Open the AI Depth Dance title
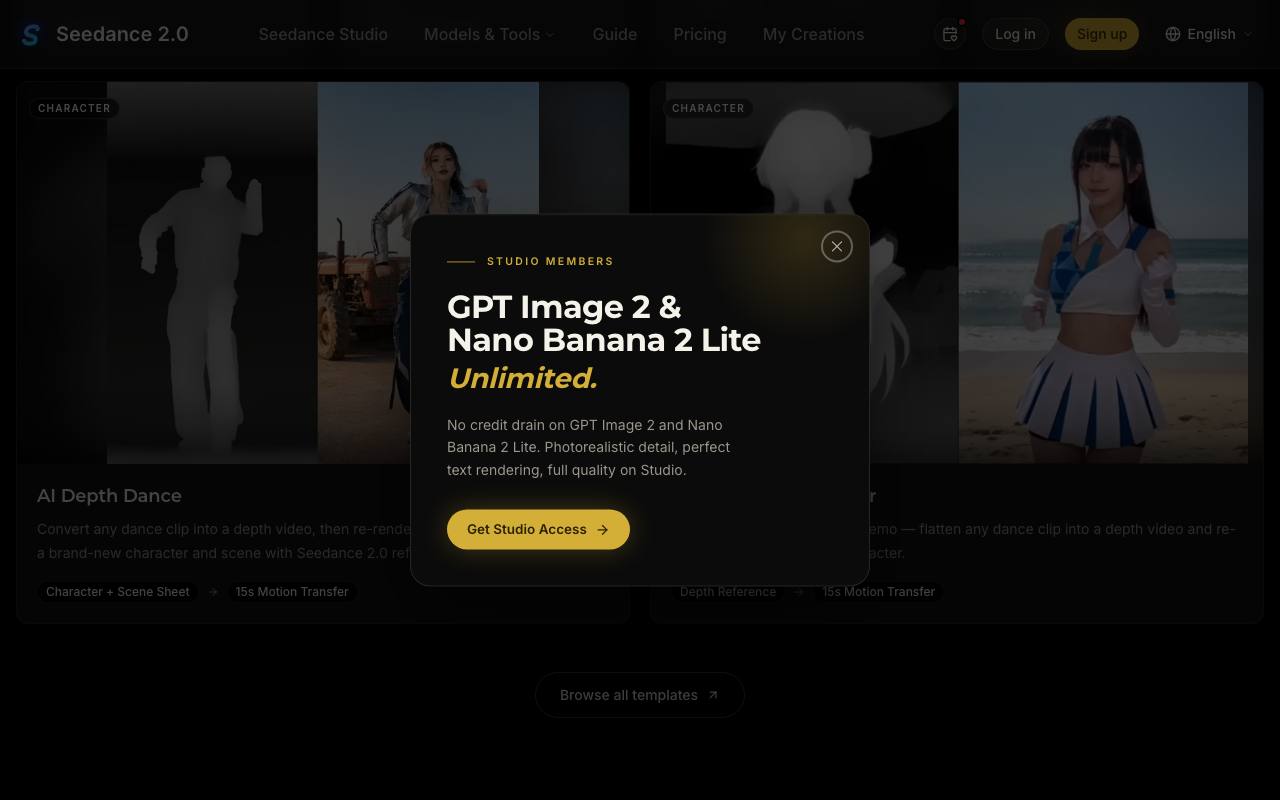Viewport: 1280px width, 800px height. click(109, 496)
